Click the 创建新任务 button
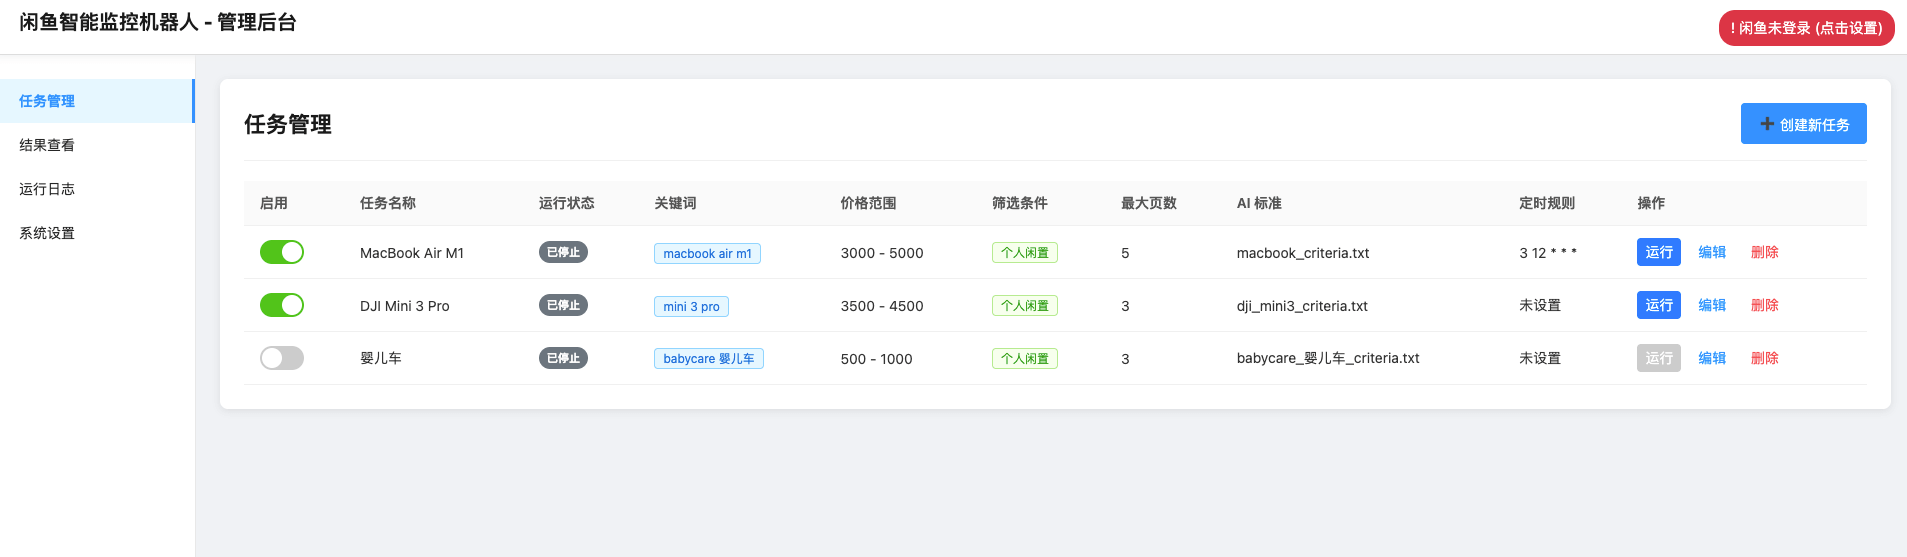 (x=1803, y=124)
